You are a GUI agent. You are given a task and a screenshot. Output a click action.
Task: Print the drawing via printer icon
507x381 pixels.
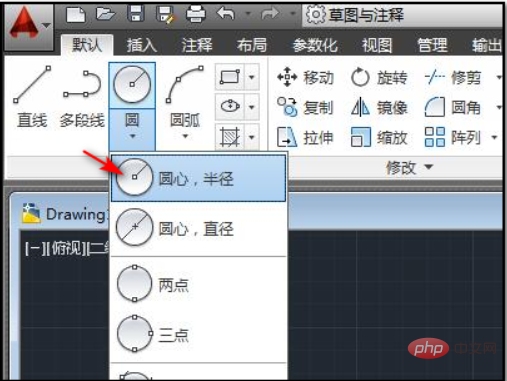click(x=196, y=15)
